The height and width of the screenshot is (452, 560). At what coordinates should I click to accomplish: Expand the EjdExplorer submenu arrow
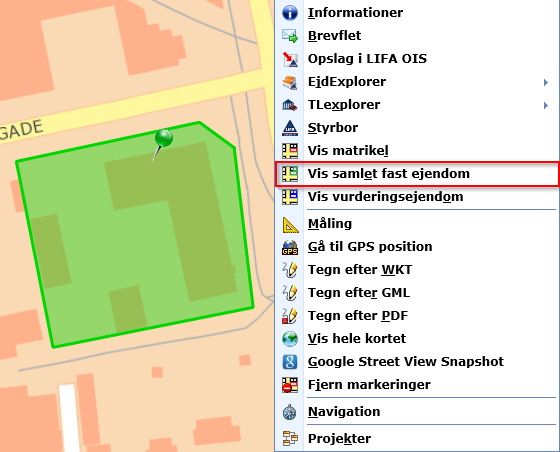point(546,82)
